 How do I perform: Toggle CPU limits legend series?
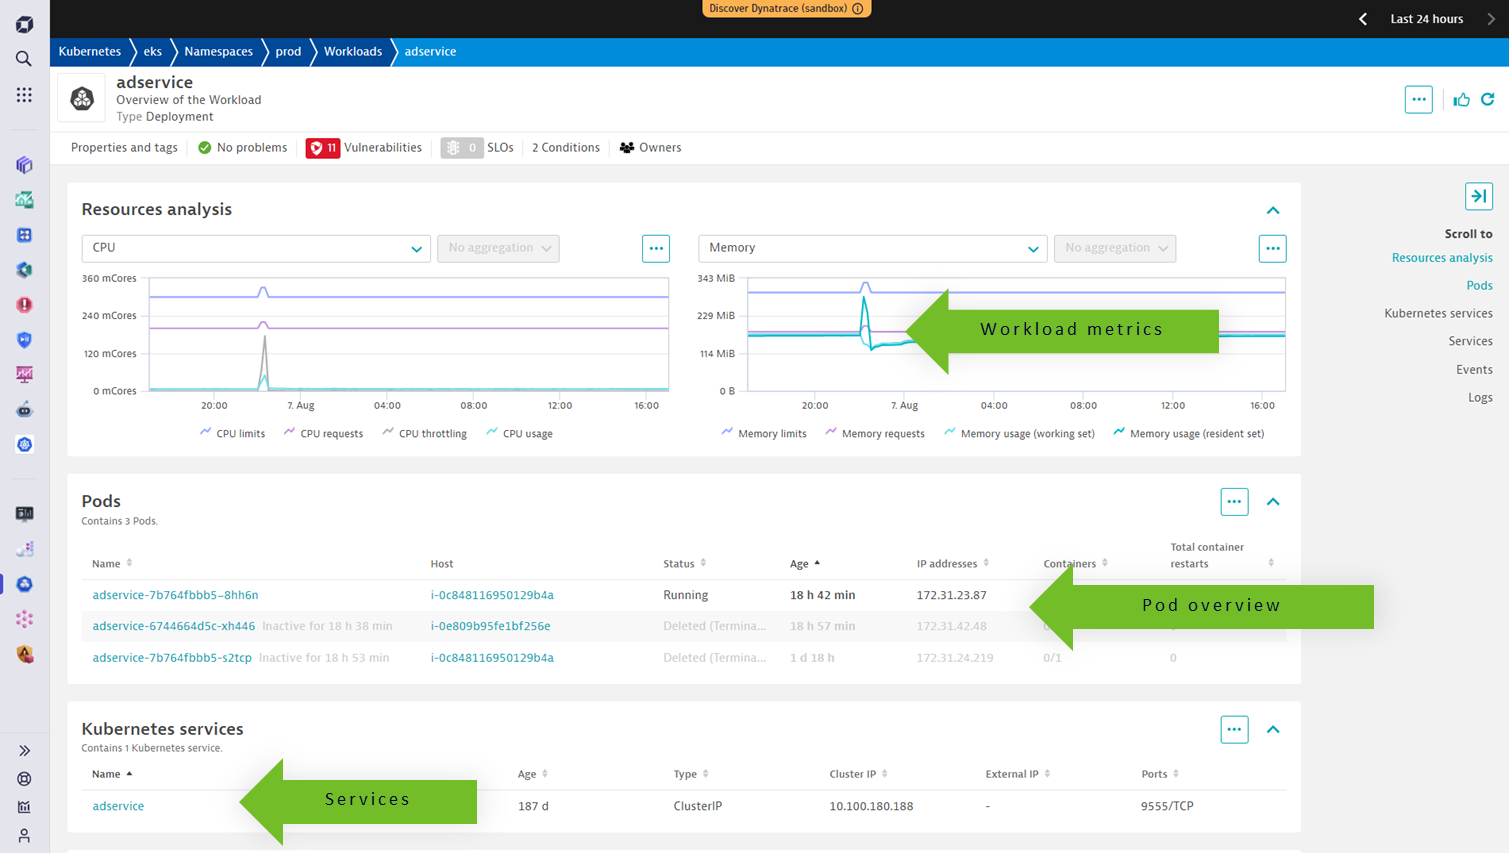point(232,434)
